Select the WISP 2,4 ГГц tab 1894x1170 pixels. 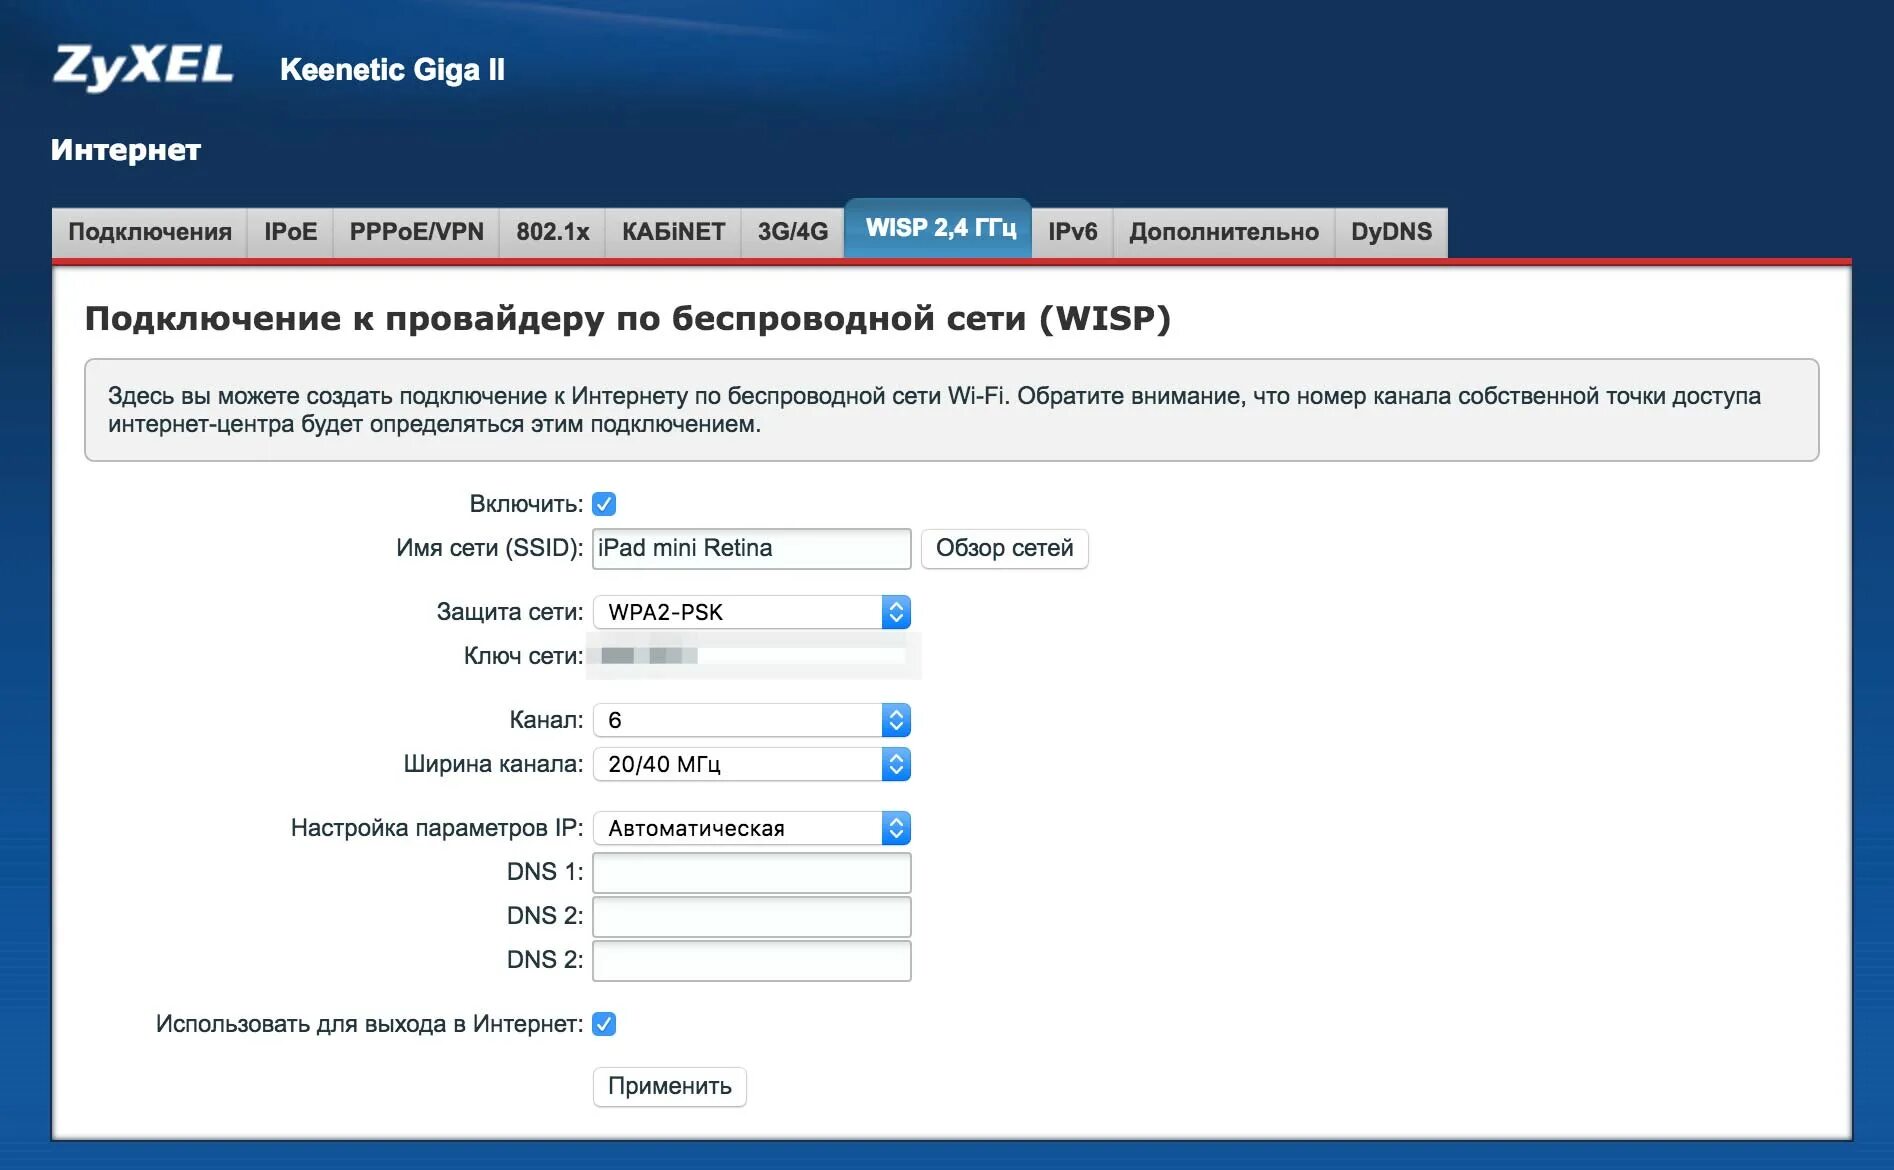click(x=939, y=229)
